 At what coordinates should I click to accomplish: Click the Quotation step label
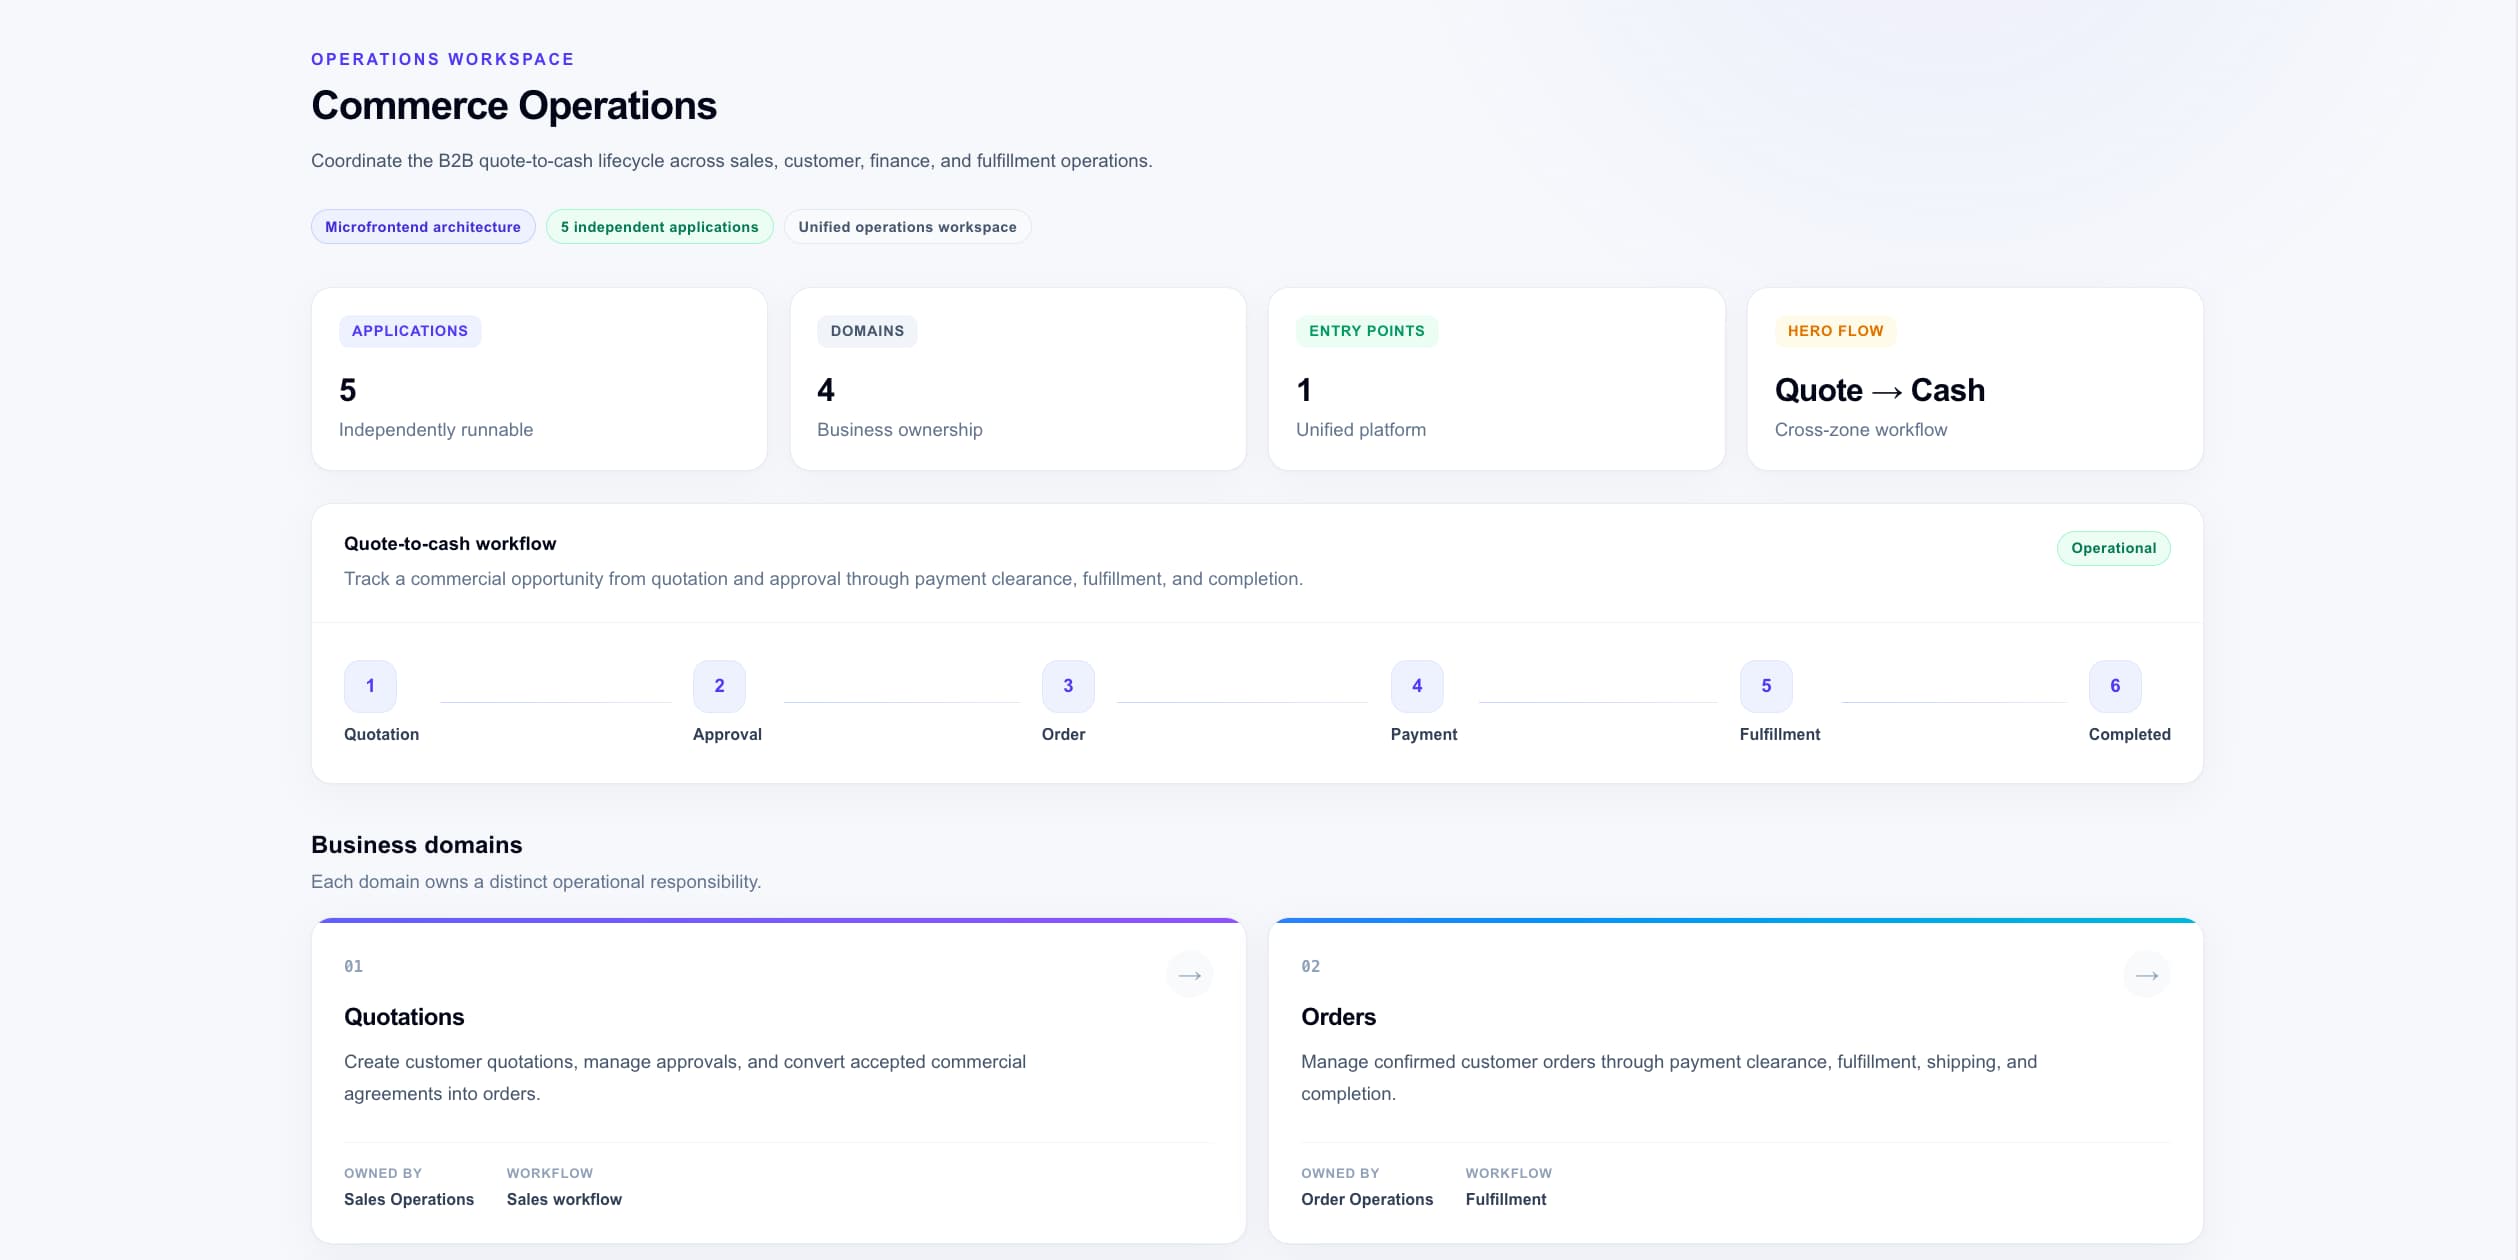point(381,734)
